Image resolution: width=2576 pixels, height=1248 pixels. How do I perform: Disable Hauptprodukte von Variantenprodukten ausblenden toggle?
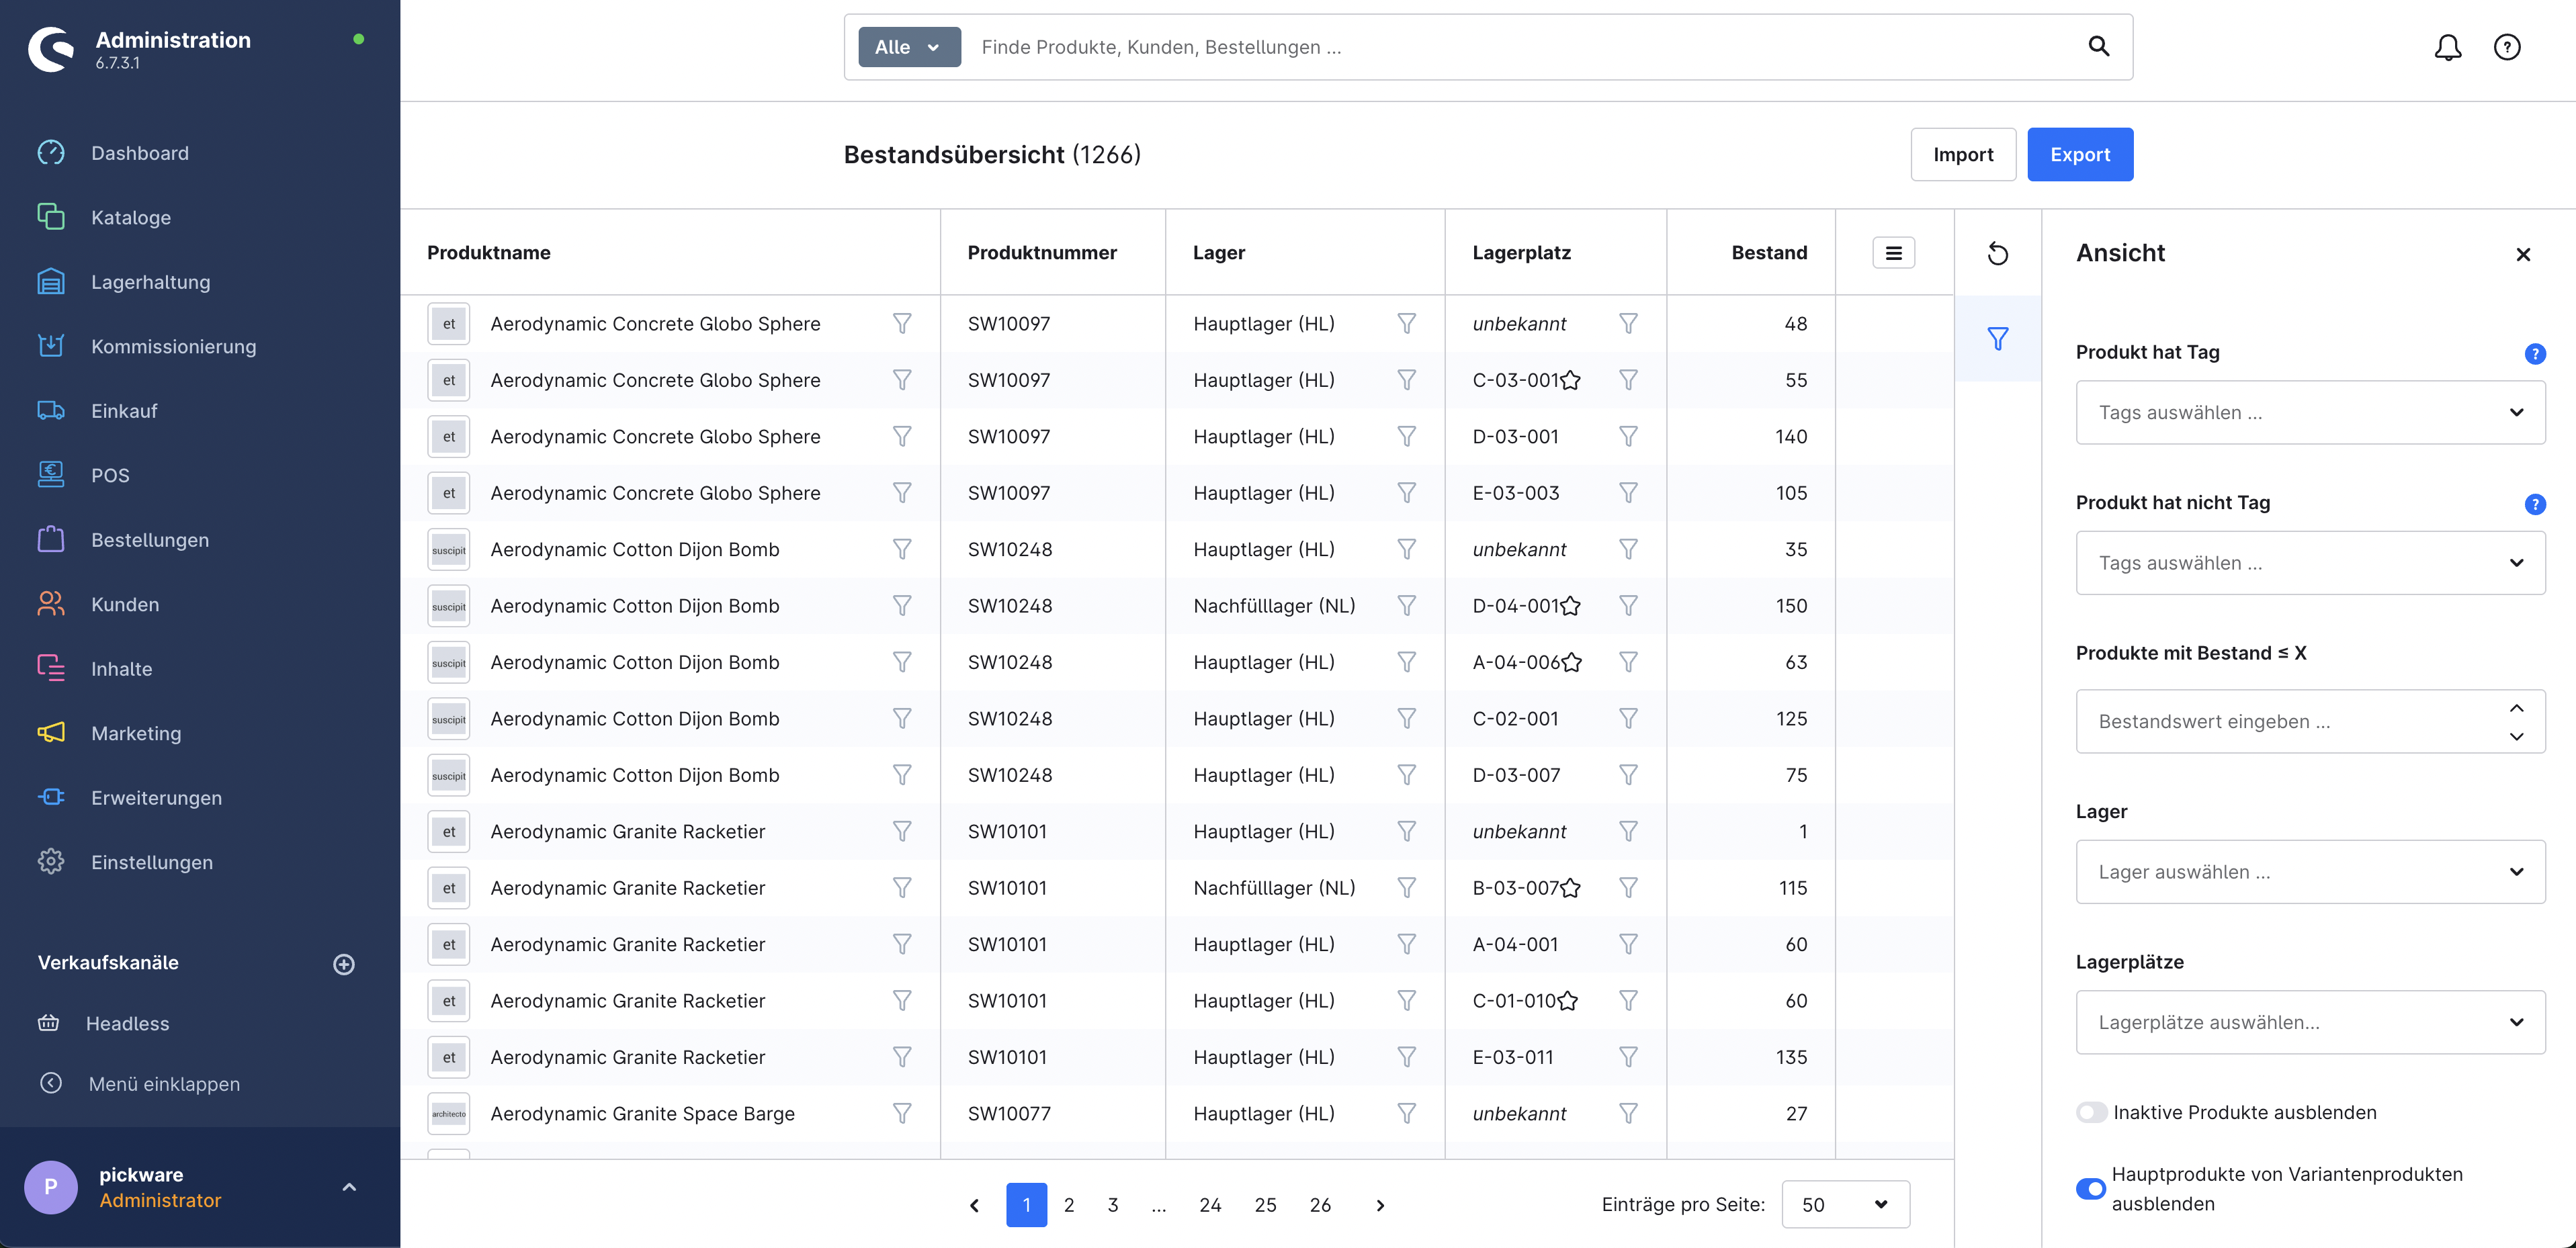coord(2091,1188)
